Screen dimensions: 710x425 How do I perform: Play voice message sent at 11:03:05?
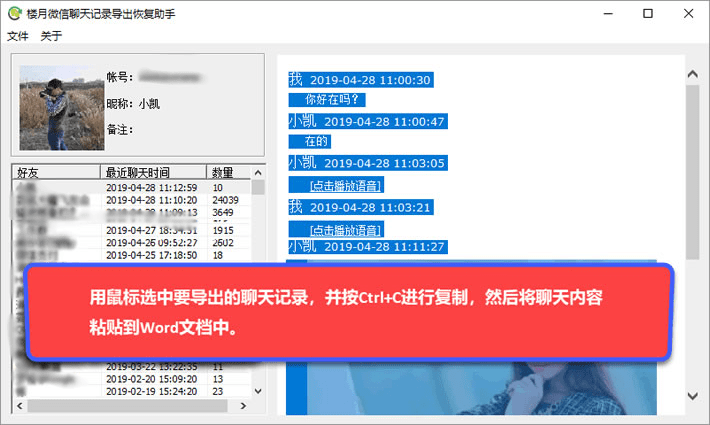tap(345, 186)
